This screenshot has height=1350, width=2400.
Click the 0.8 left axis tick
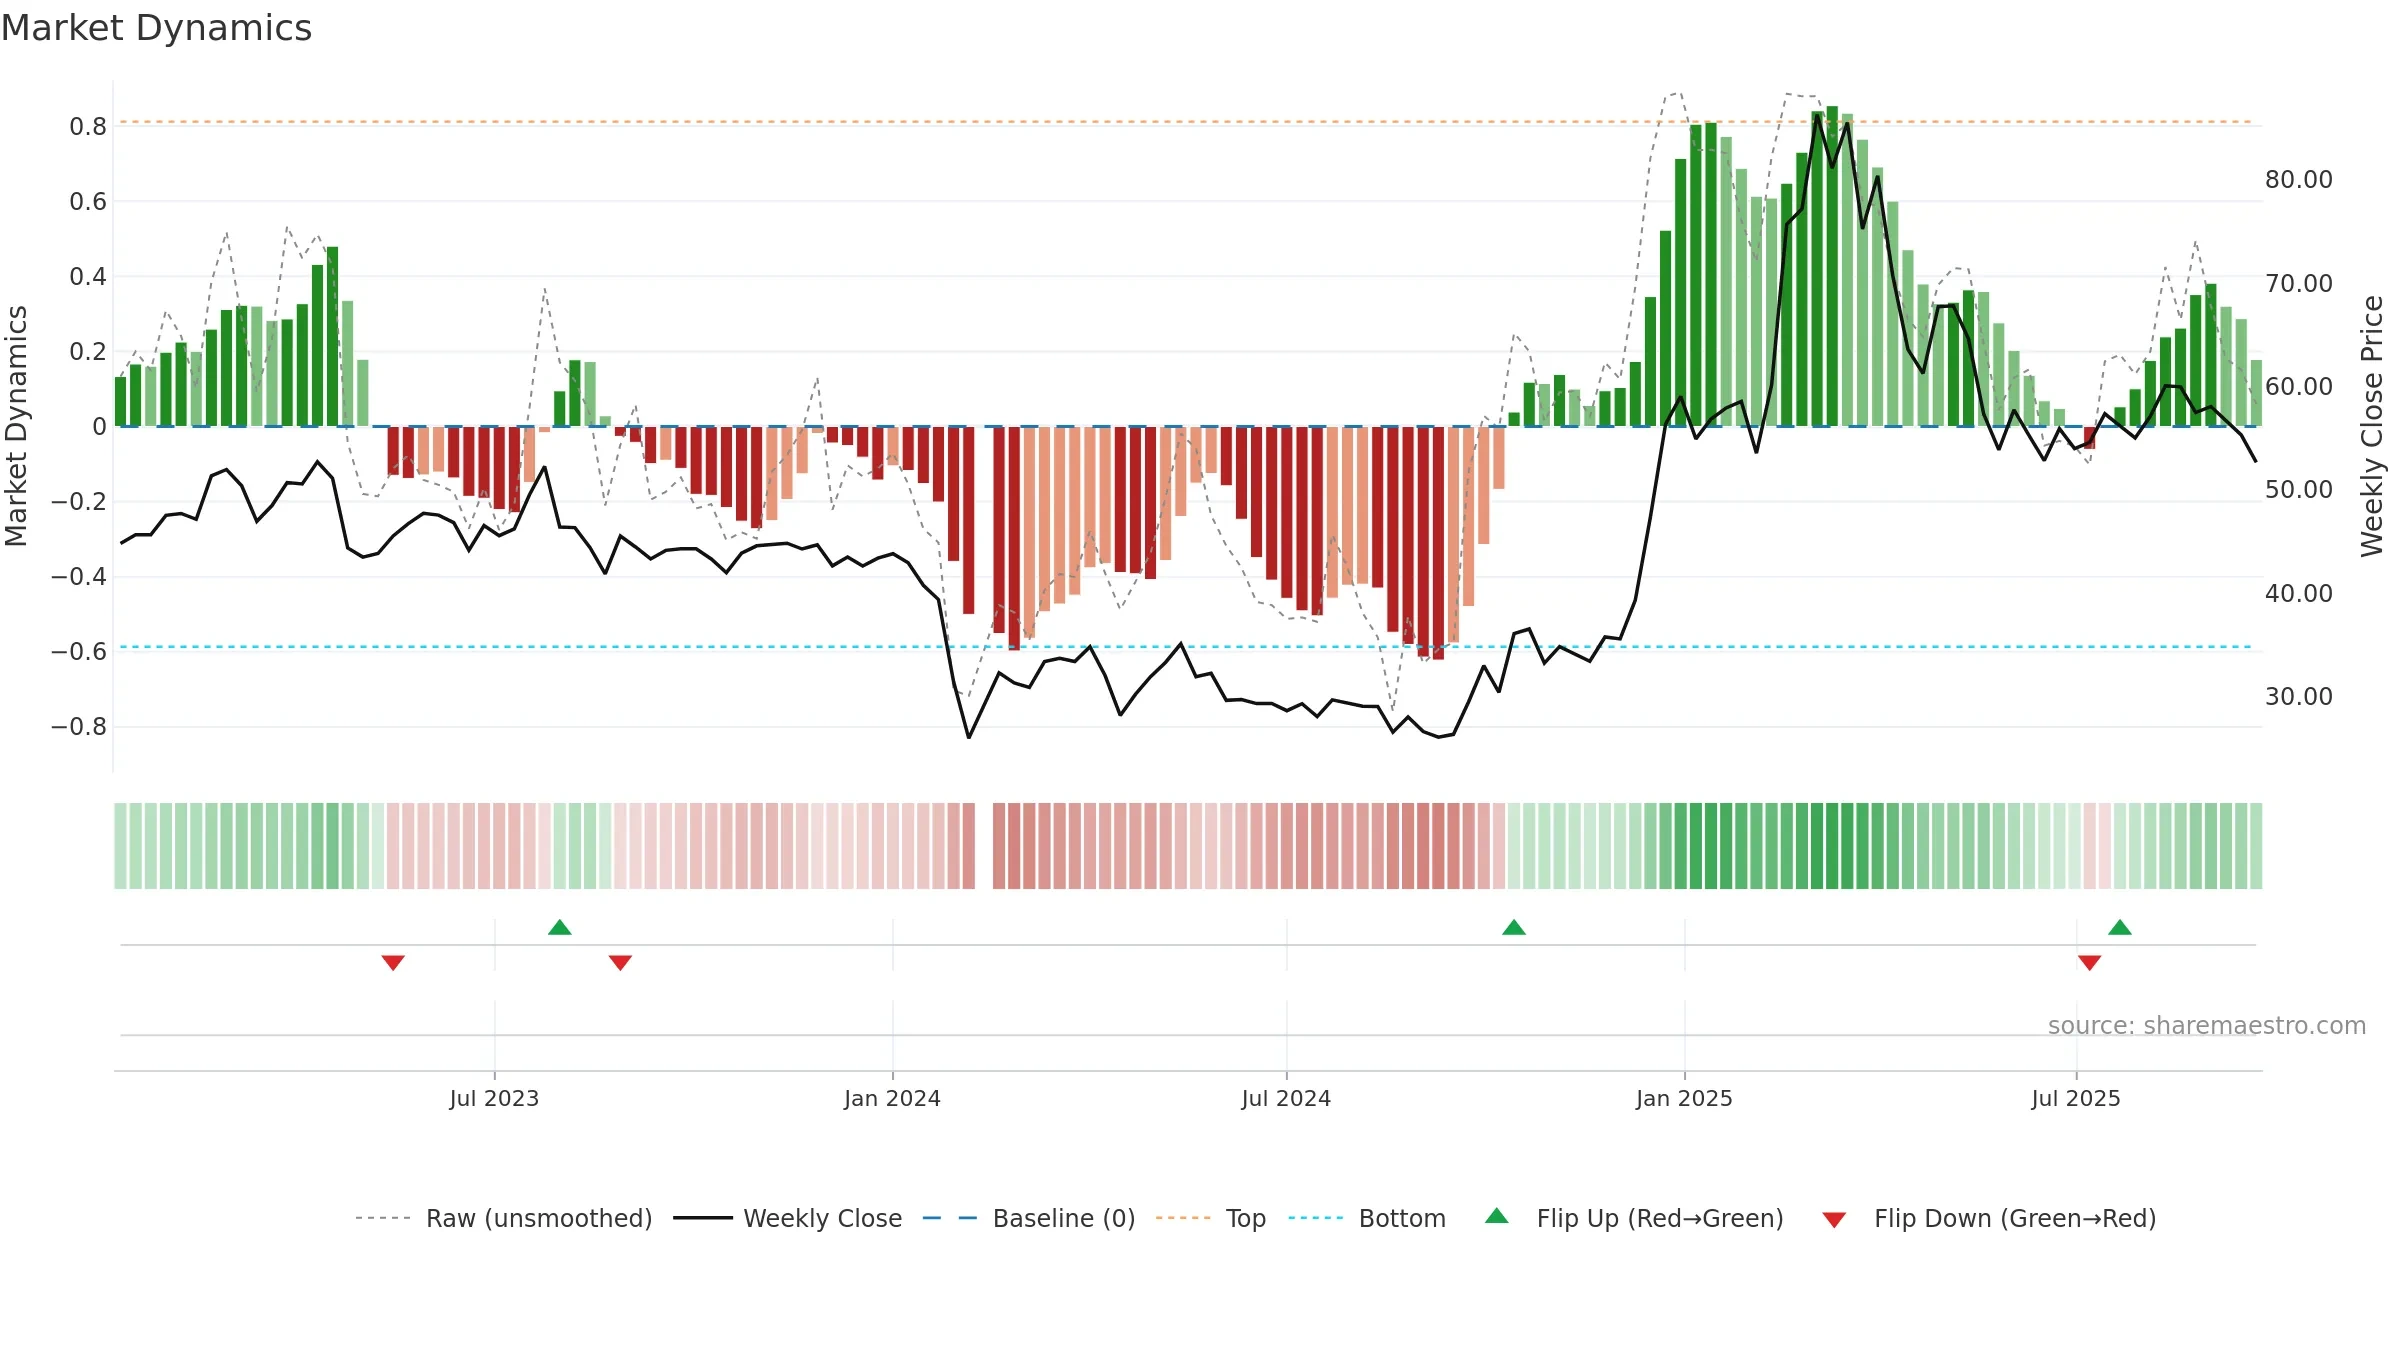click(88, 127)
